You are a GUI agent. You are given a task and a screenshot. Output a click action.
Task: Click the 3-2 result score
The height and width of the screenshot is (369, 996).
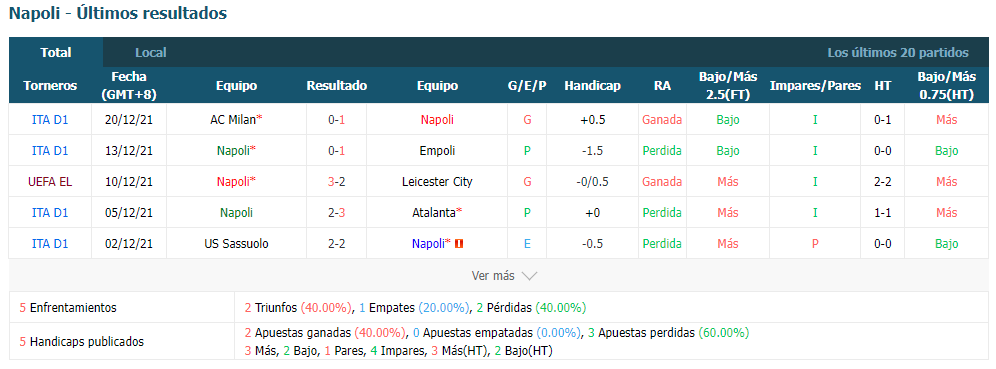pos(337,182)
